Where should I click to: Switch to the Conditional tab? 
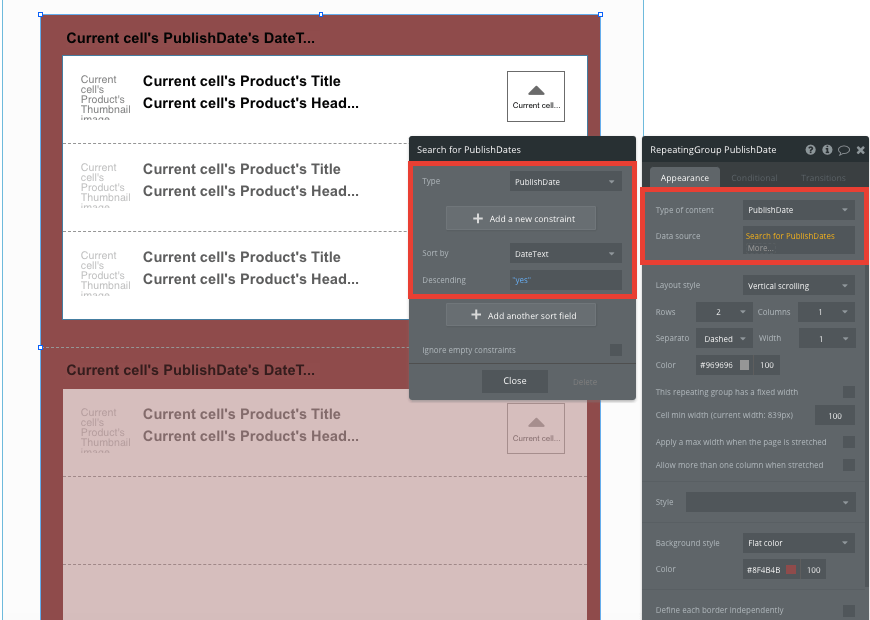753,178
